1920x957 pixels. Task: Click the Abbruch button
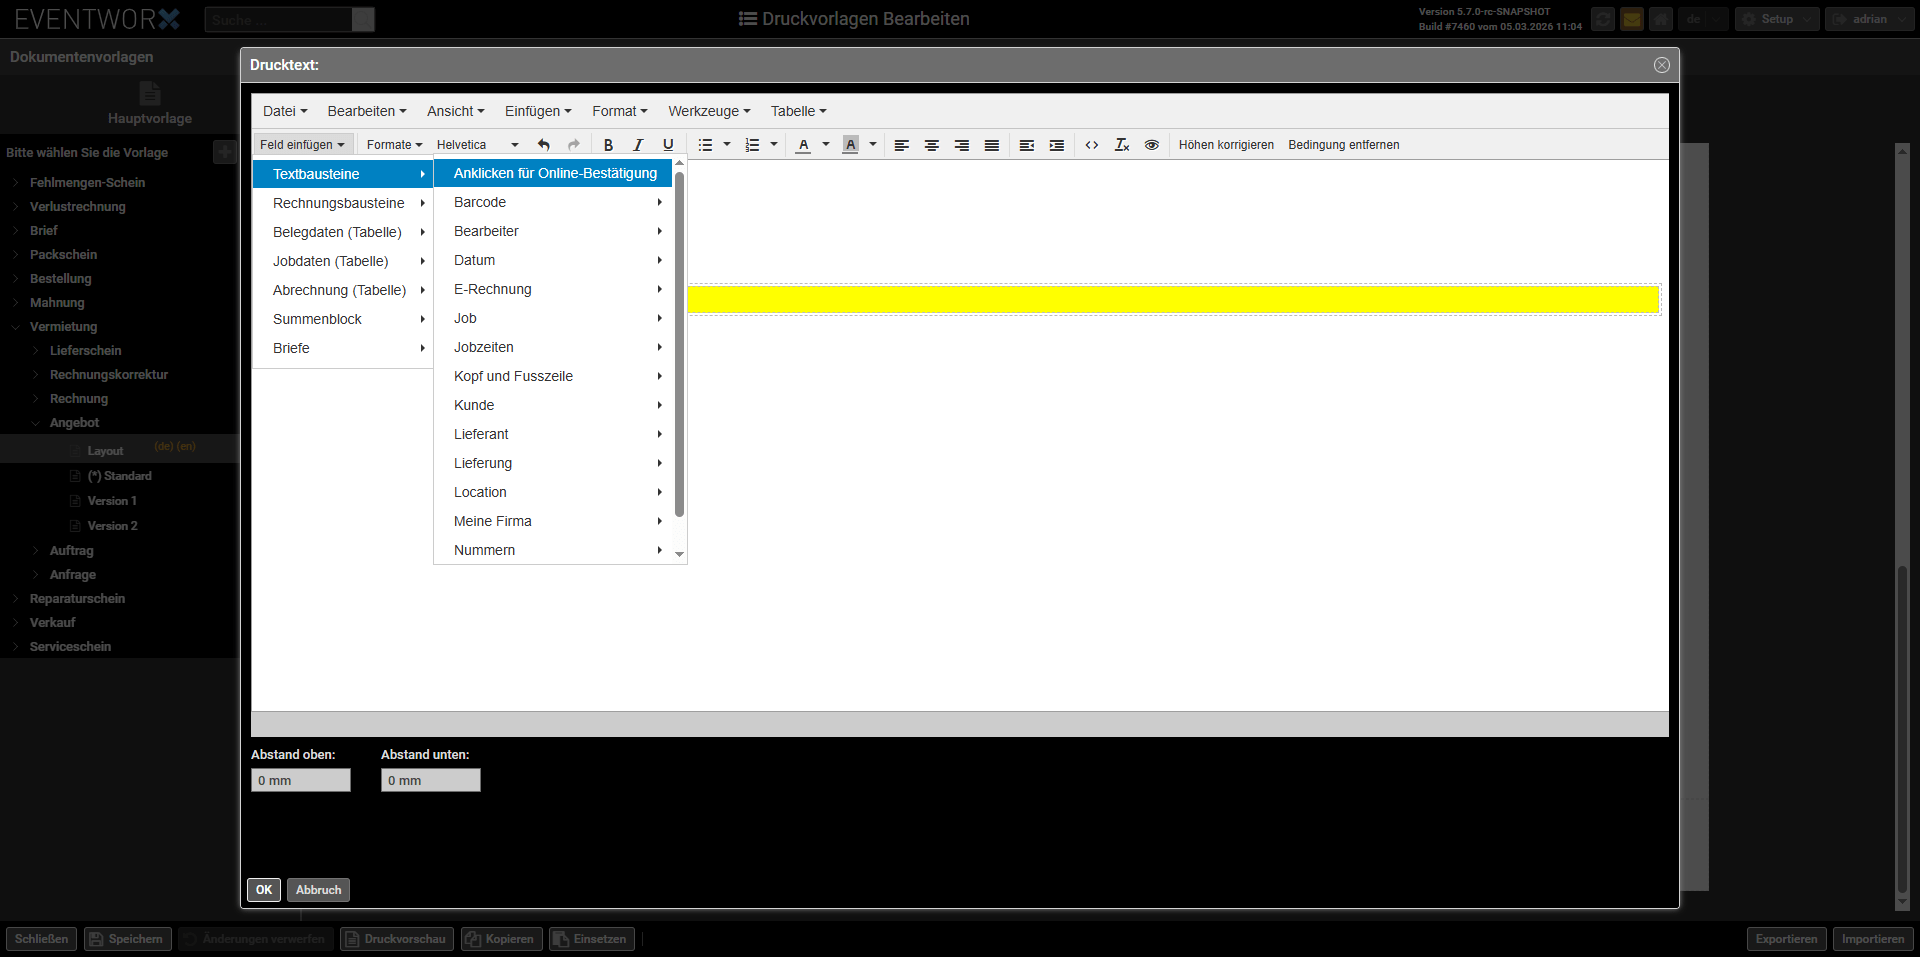coord(318,890)
